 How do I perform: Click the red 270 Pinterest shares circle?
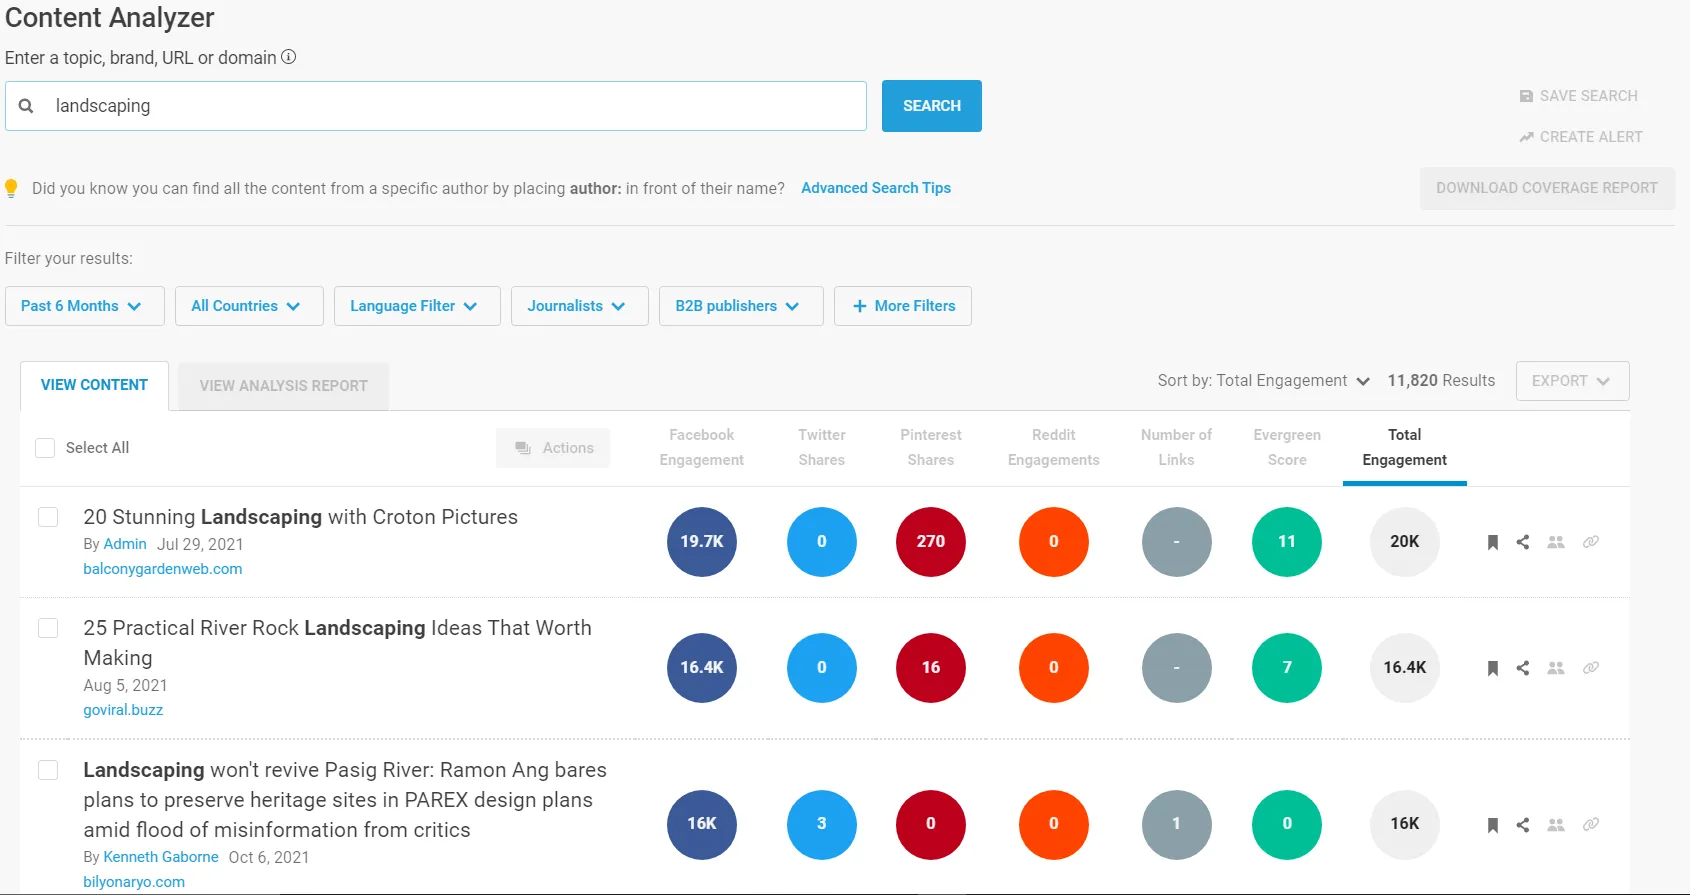(x=931, y=542)
